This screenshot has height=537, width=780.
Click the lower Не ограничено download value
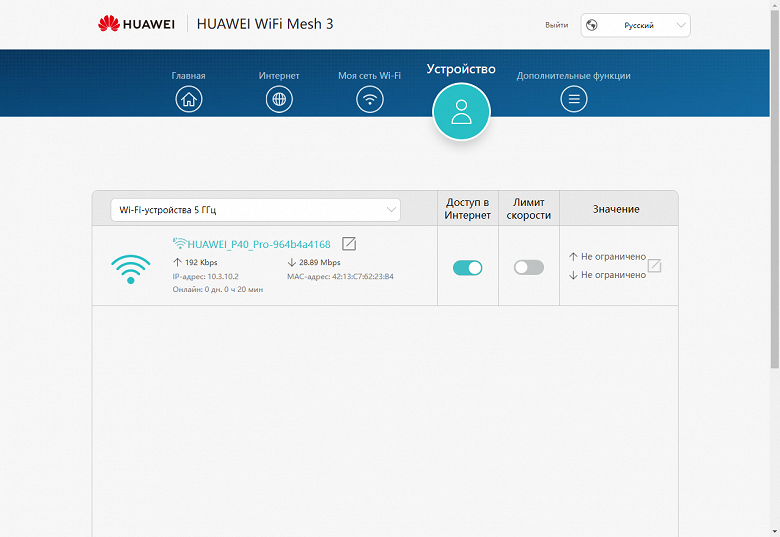[613, 275]
